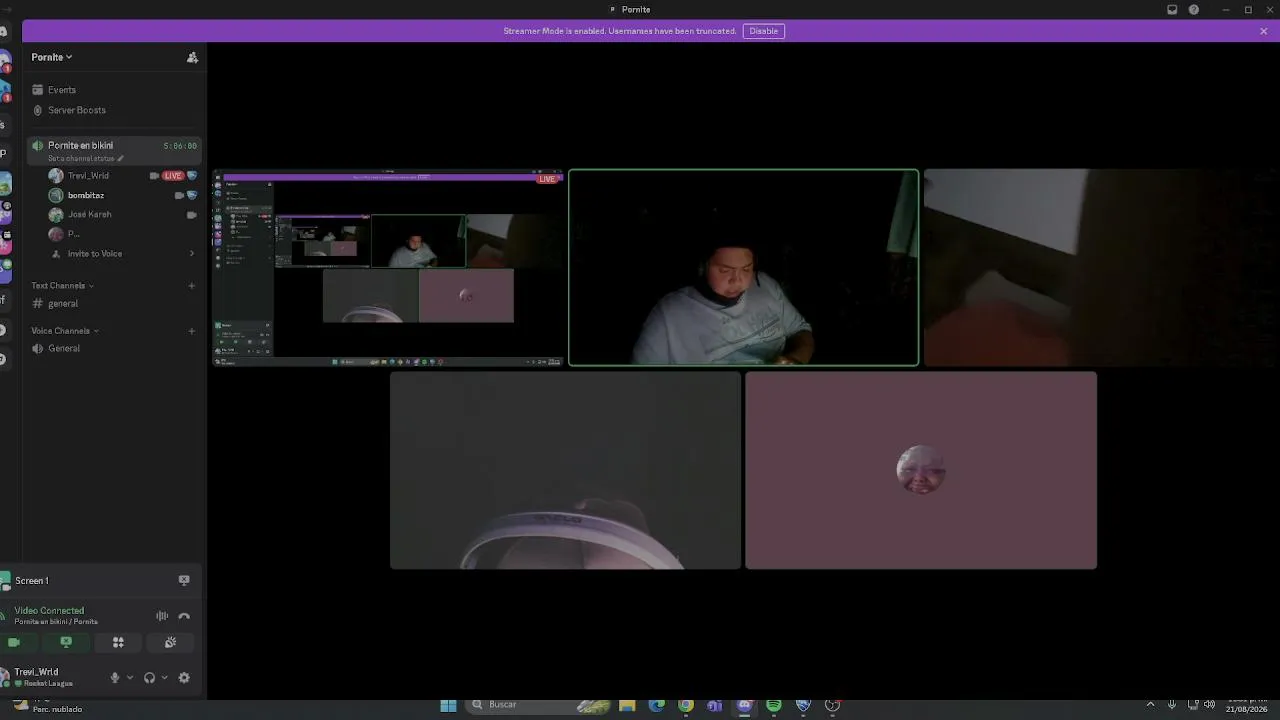Open the taskbar clock and date
Viewport: 1280px width, 720px height.
click(1246, 705)
